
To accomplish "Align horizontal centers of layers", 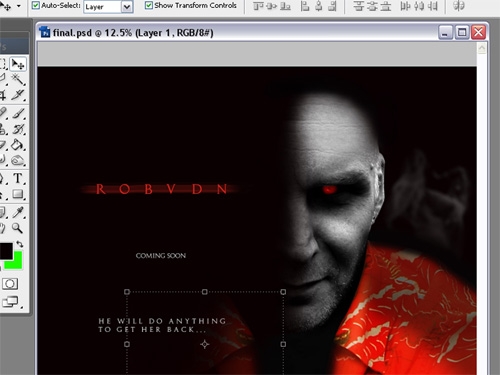I will coord(319,6).
